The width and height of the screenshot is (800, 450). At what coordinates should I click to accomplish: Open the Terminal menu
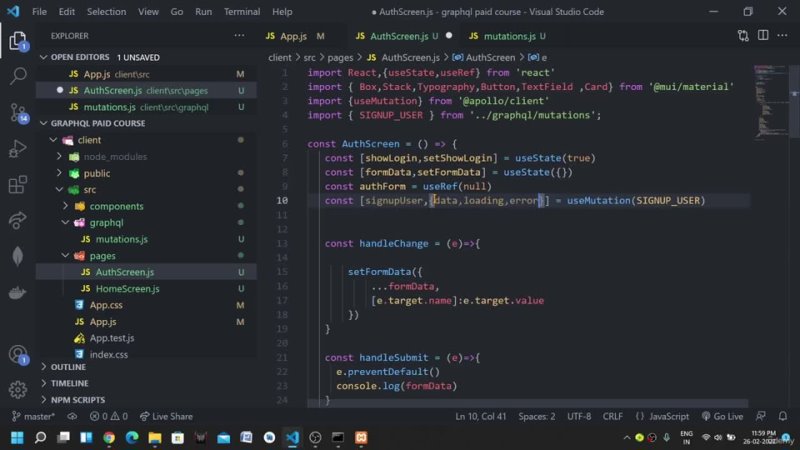[242, 11]
